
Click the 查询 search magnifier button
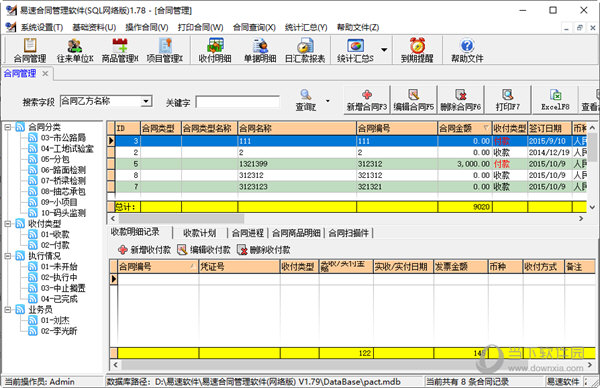pos(305,100)
